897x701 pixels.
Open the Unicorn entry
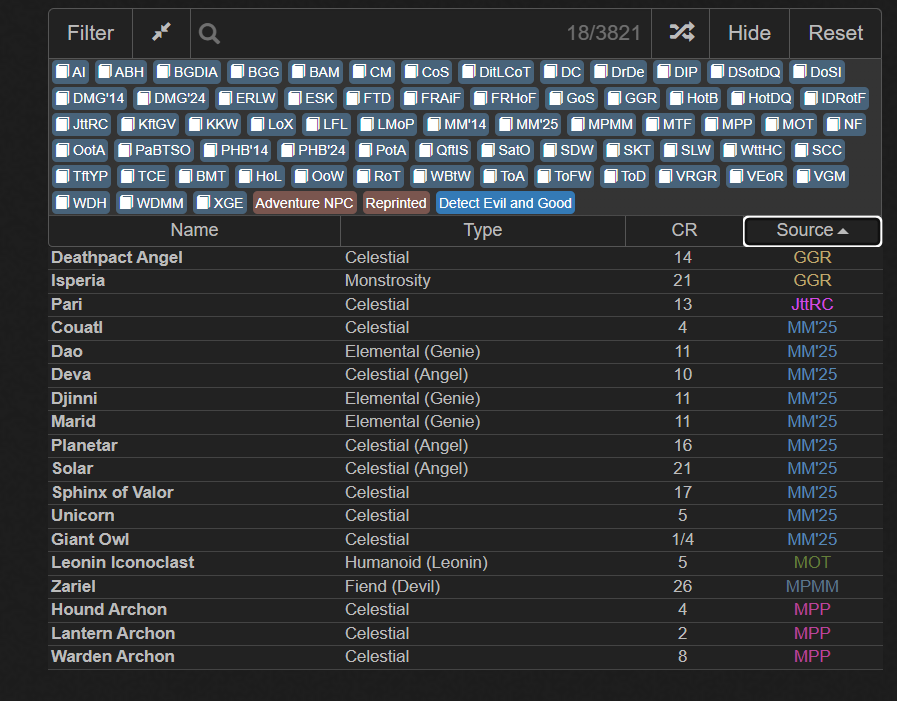(465, 516)
